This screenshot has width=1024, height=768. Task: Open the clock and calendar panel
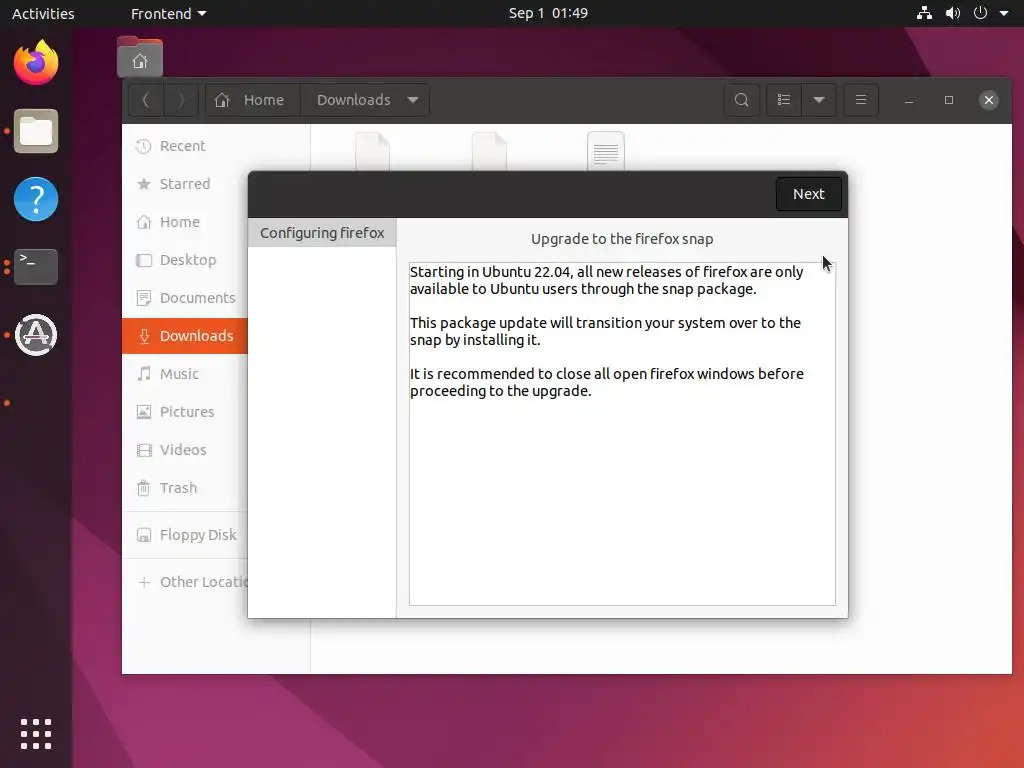(548, 13)
